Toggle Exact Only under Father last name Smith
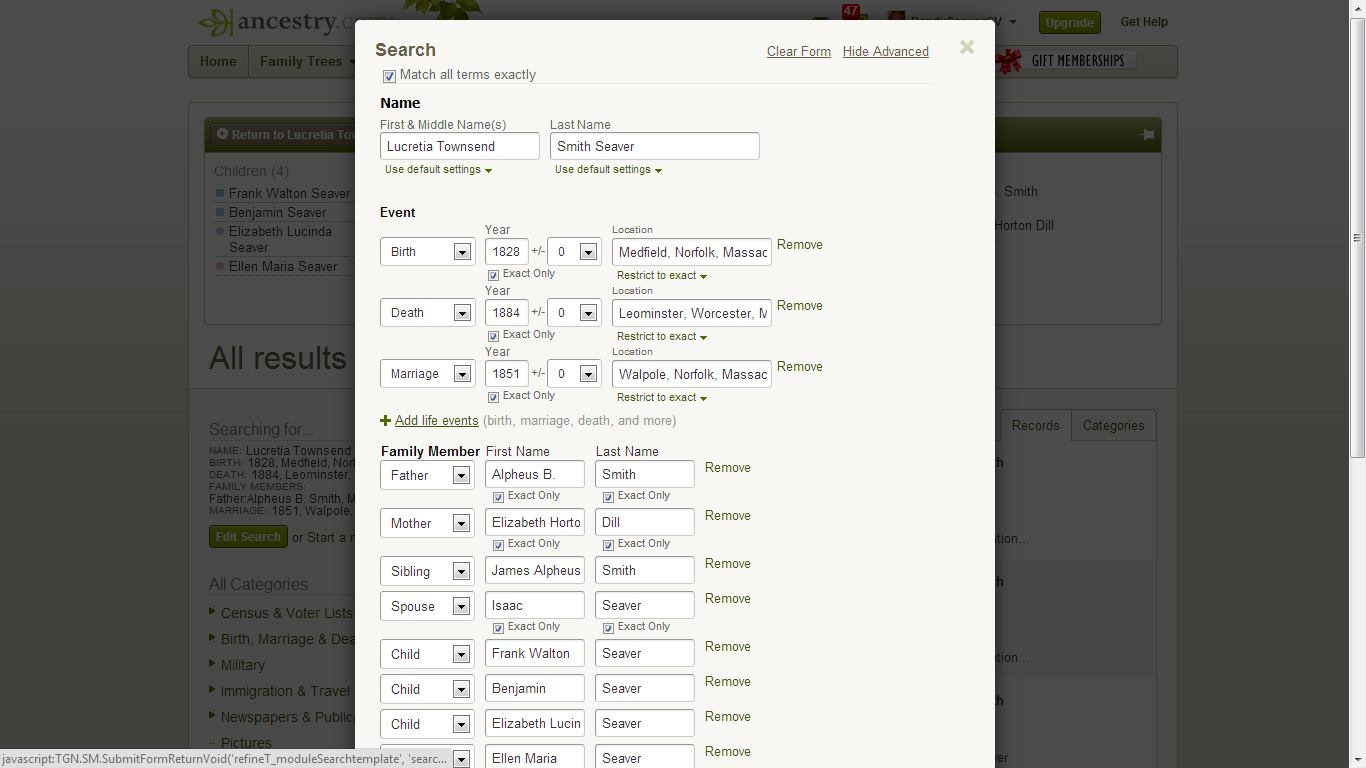Image resolution: width=1366 pixels, height=768 pixels. [608, 497]
